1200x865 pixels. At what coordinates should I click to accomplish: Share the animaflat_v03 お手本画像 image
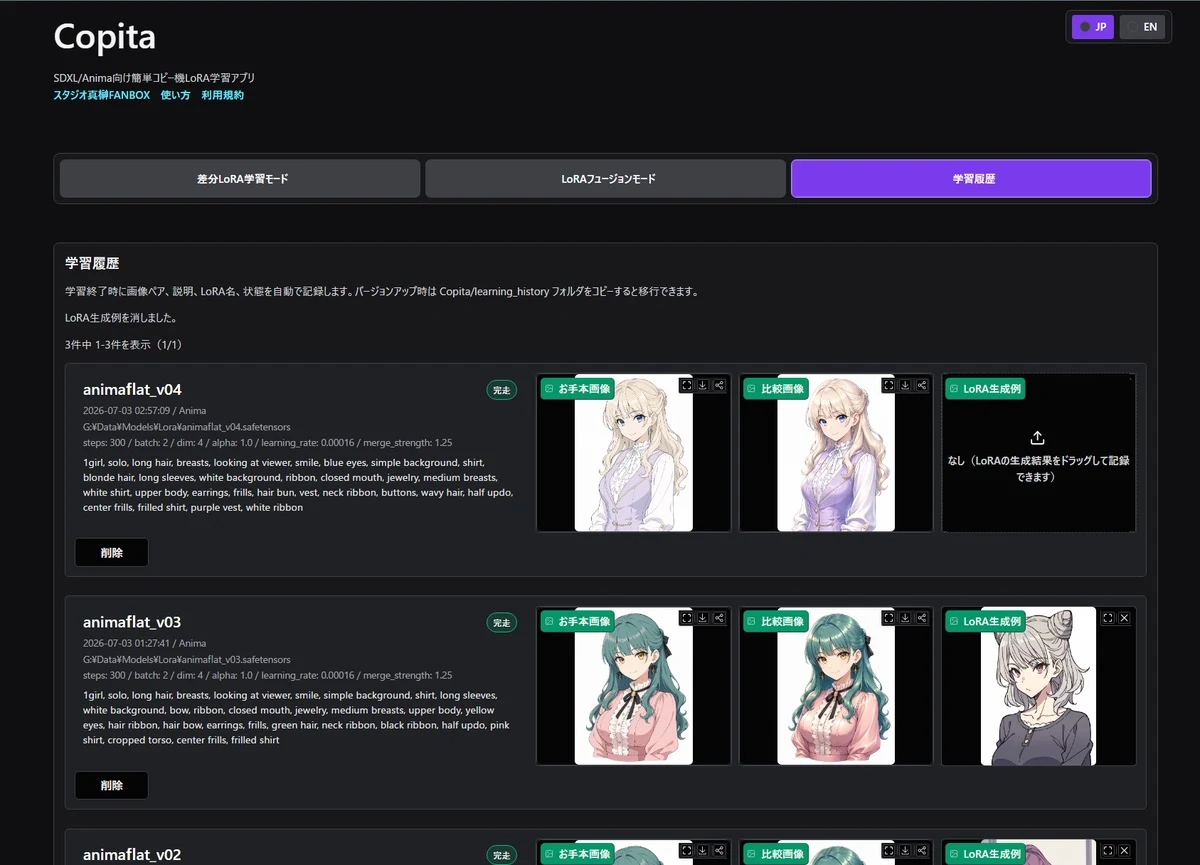[x=719, y=618]
